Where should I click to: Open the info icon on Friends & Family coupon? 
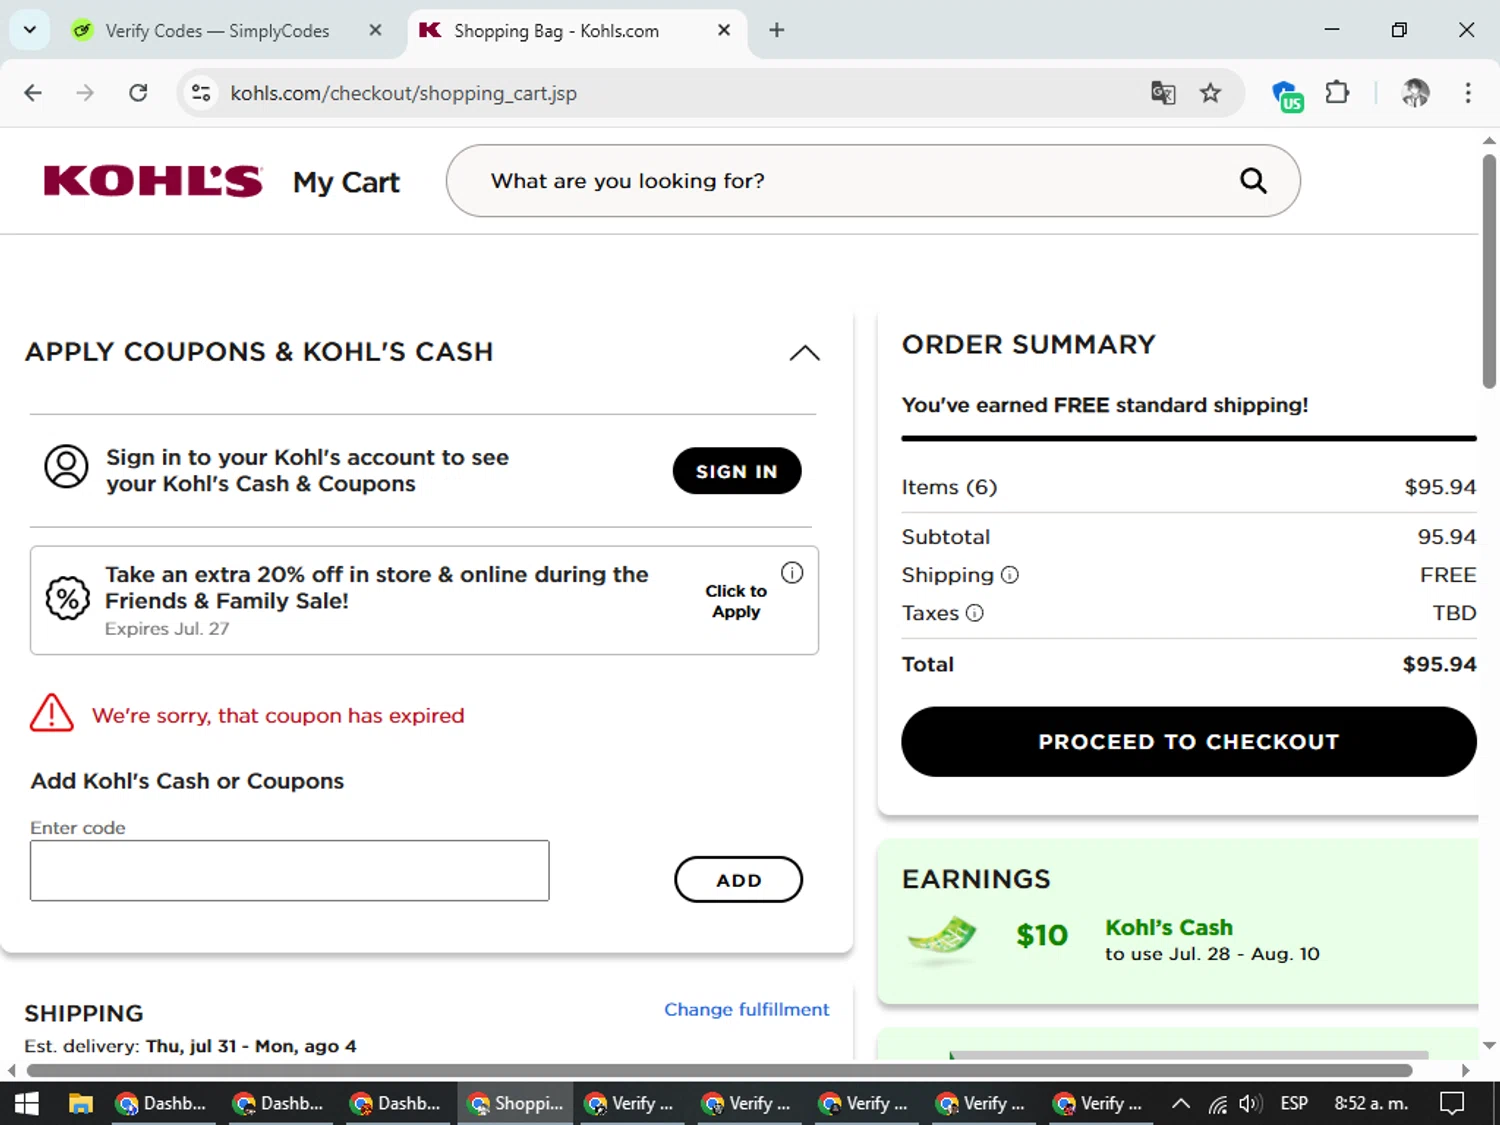coord(792,573)
